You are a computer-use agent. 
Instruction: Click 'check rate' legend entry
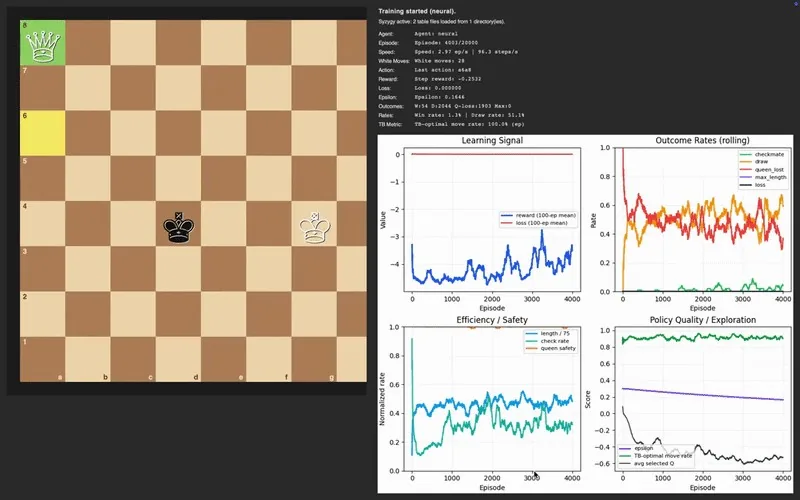547,341
